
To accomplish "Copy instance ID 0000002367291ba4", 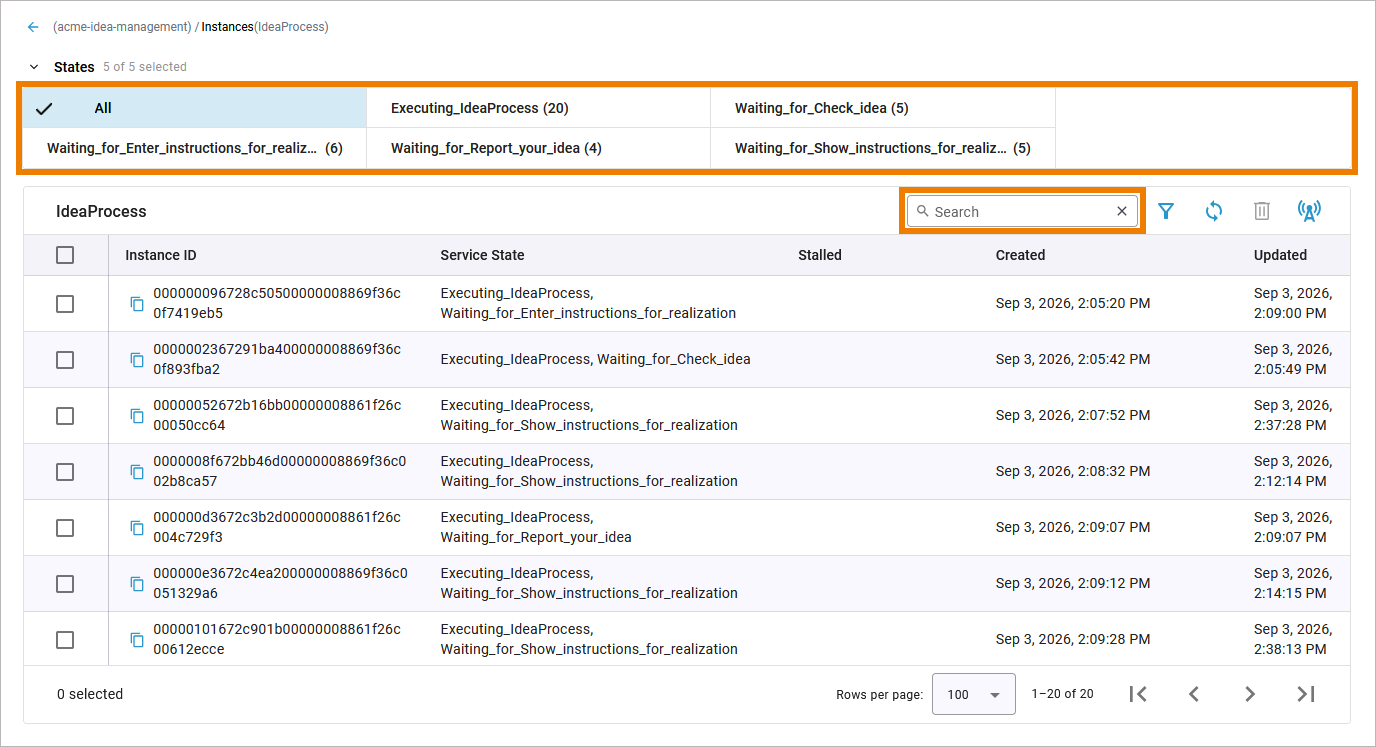I will 137,359.
